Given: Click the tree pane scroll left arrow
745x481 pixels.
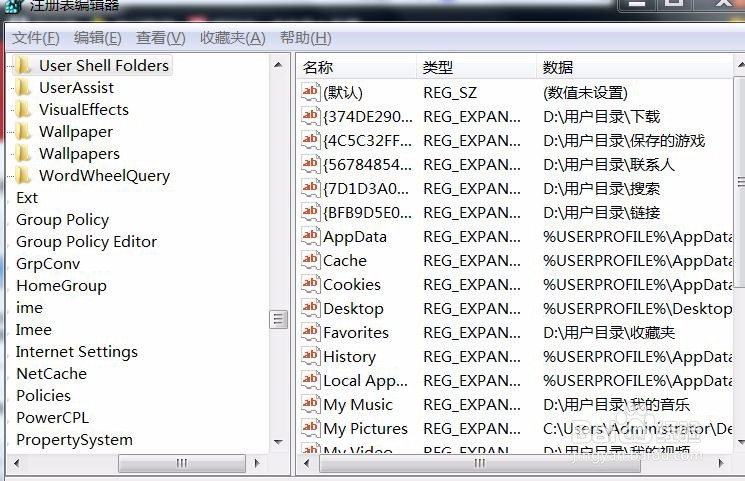Looking at the screenshot, I should pos(16,463).
